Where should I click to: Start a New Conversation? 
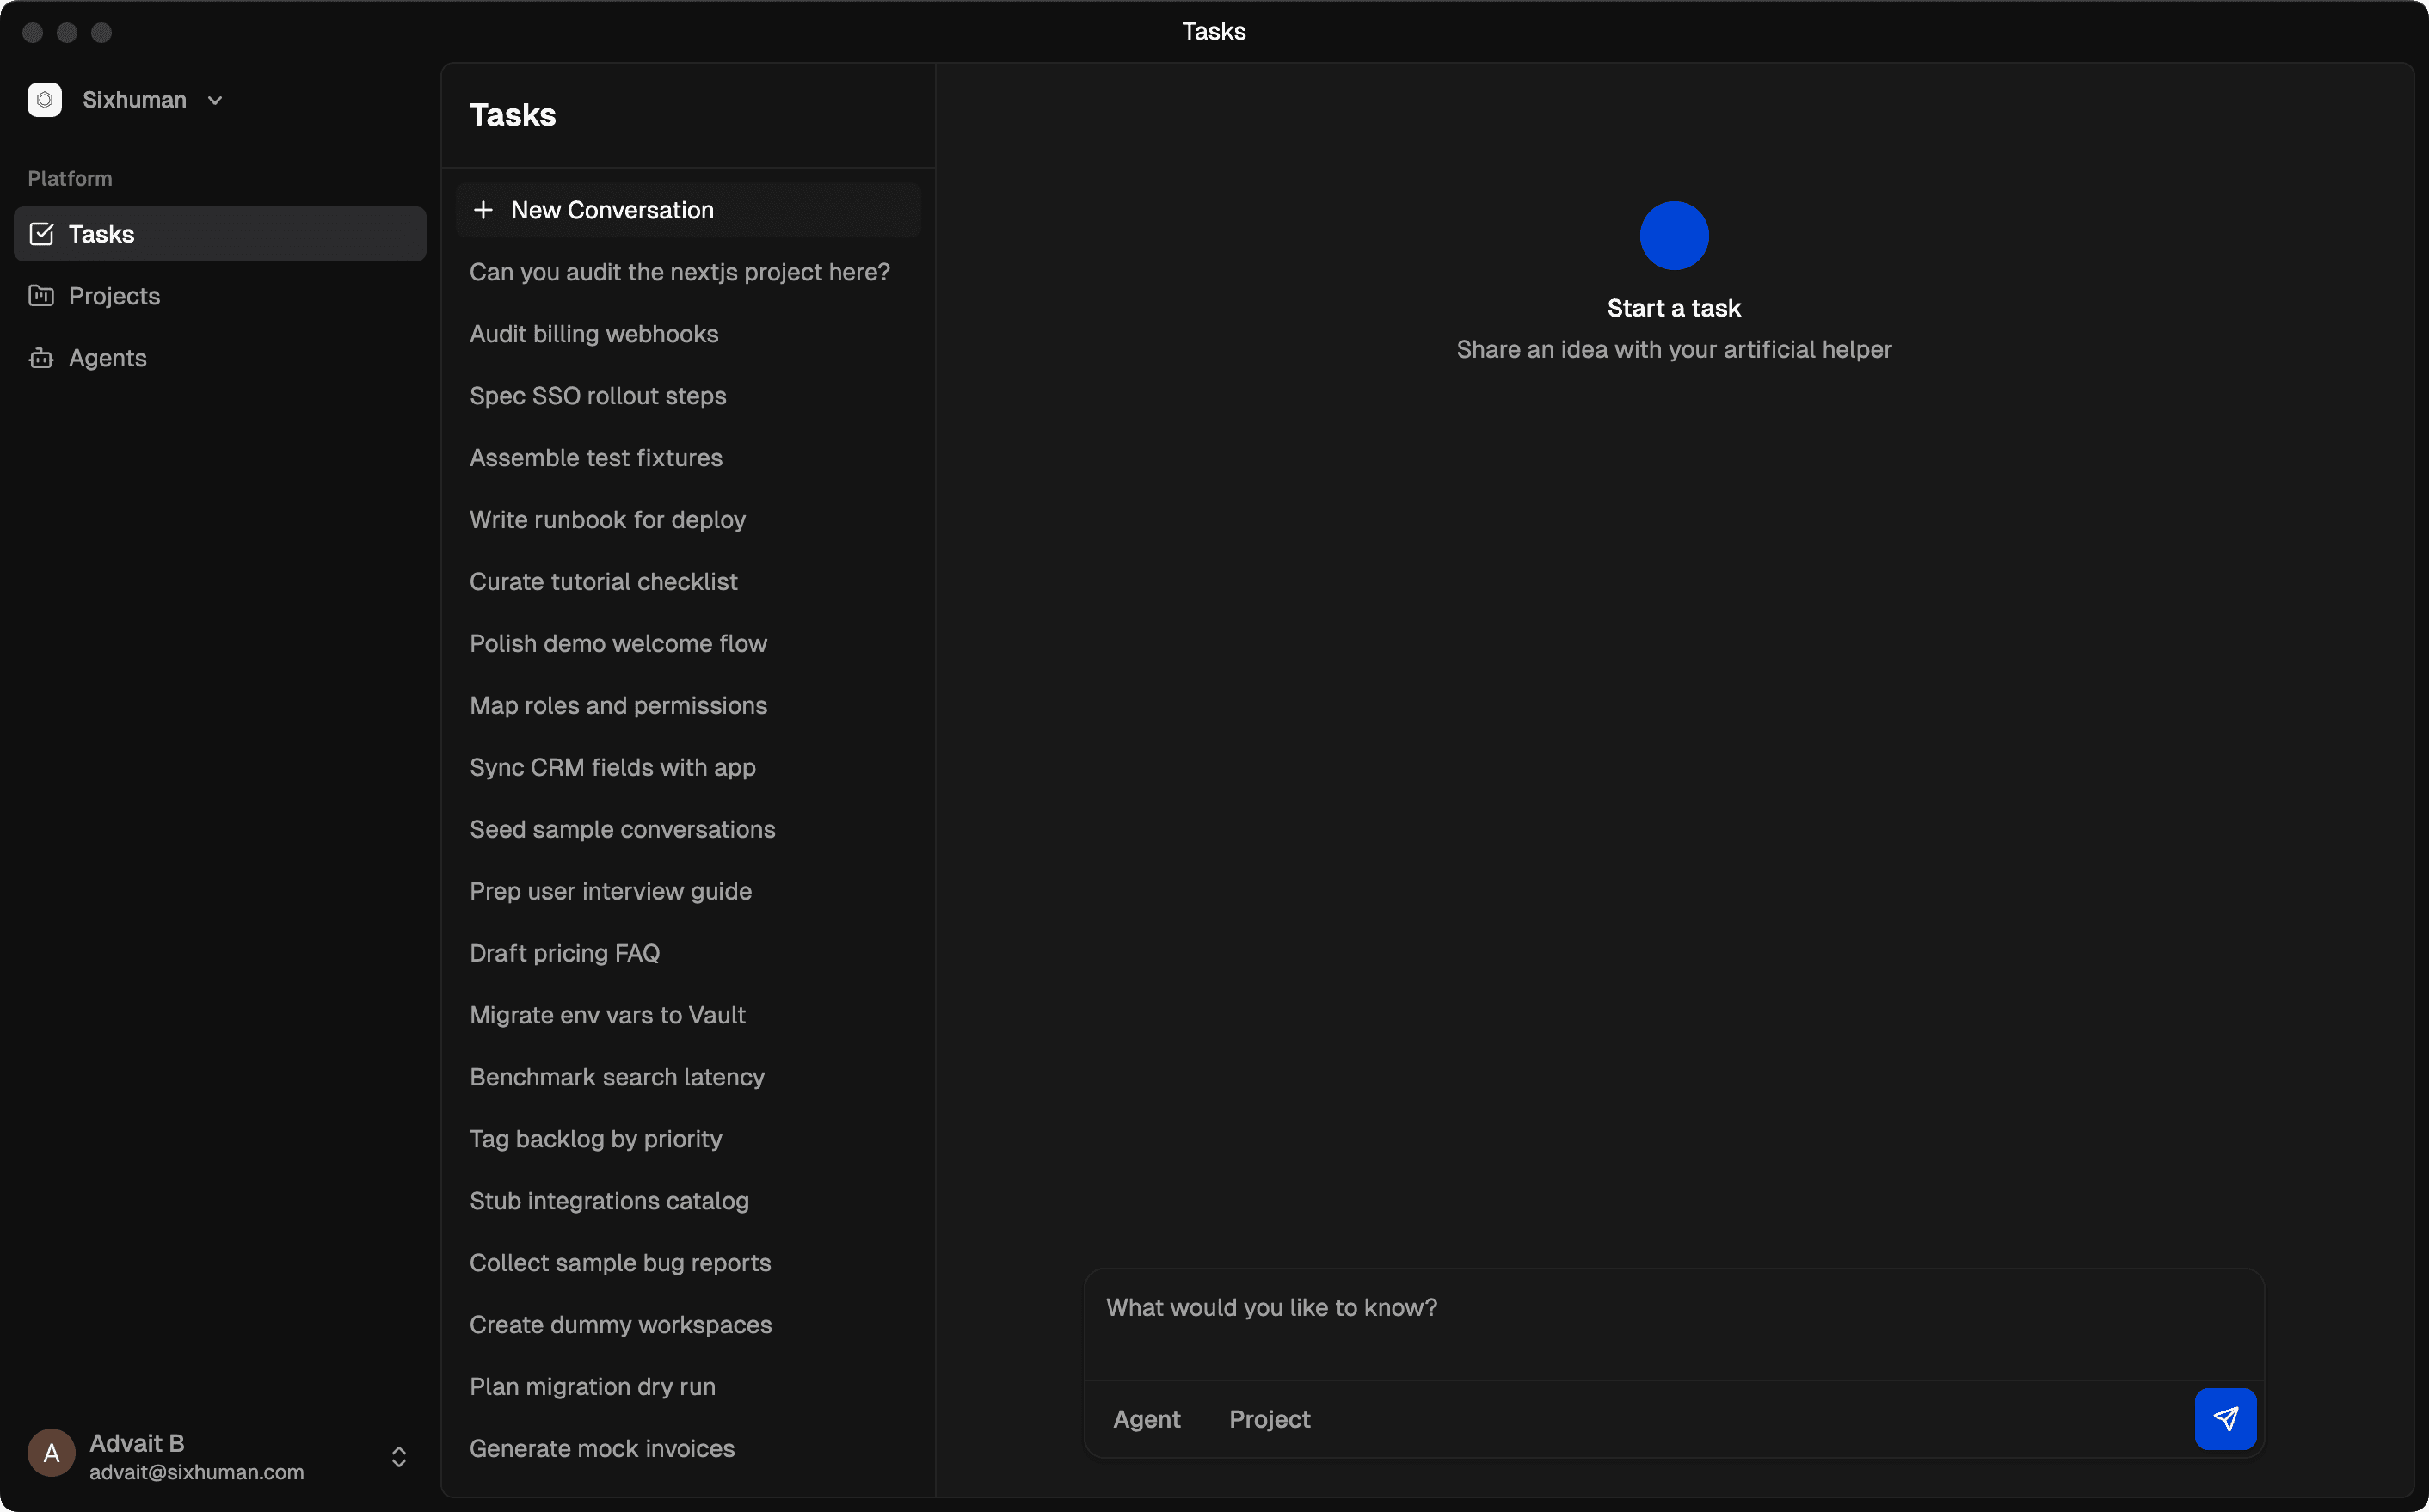612,210
